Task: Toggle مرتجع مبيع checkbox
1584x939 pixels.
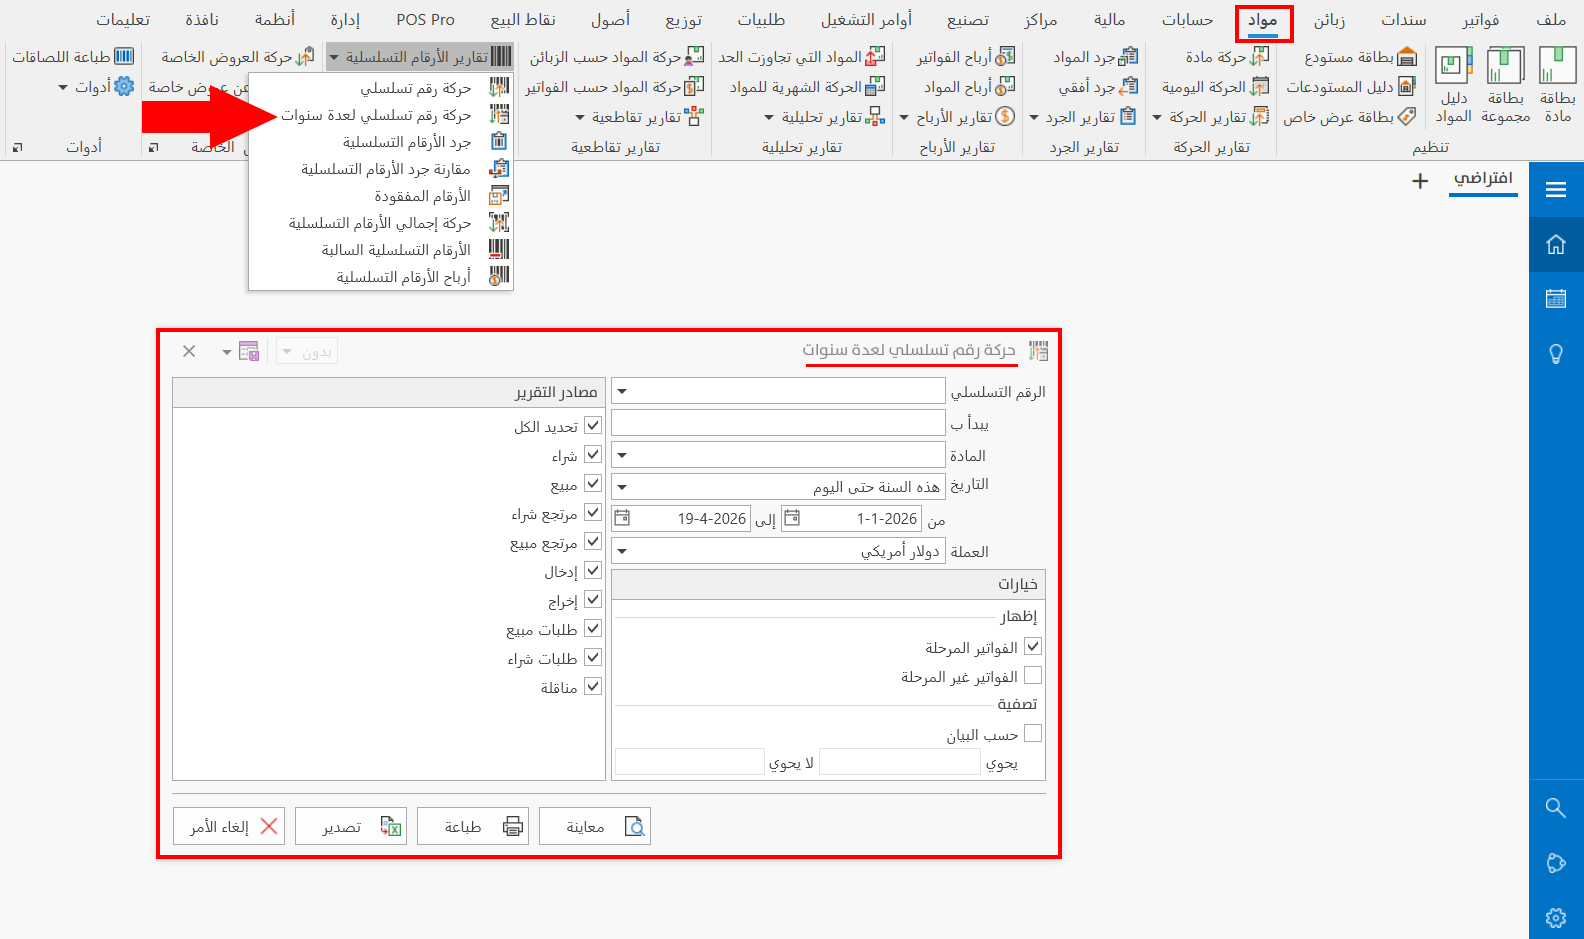Action: [593, 541]
